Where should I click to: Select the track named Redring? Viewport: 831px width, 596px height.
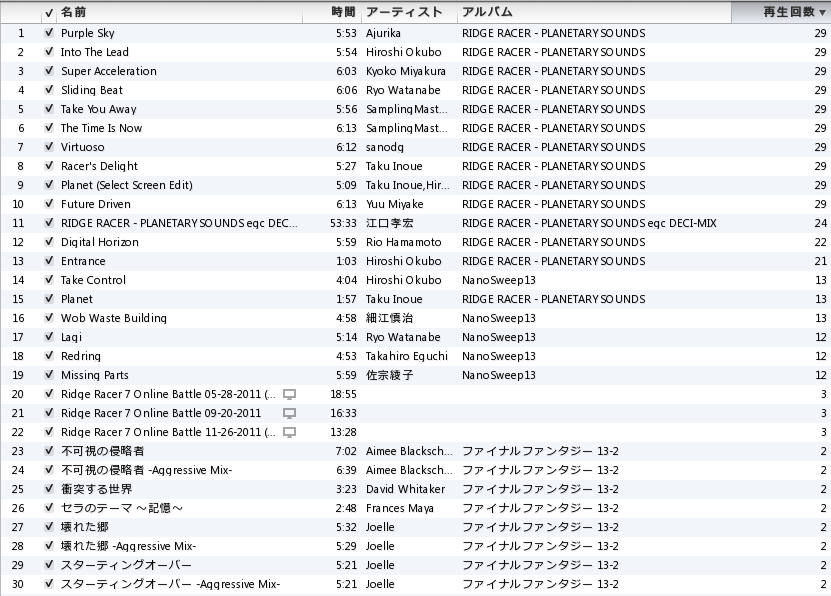click(81, 356)
